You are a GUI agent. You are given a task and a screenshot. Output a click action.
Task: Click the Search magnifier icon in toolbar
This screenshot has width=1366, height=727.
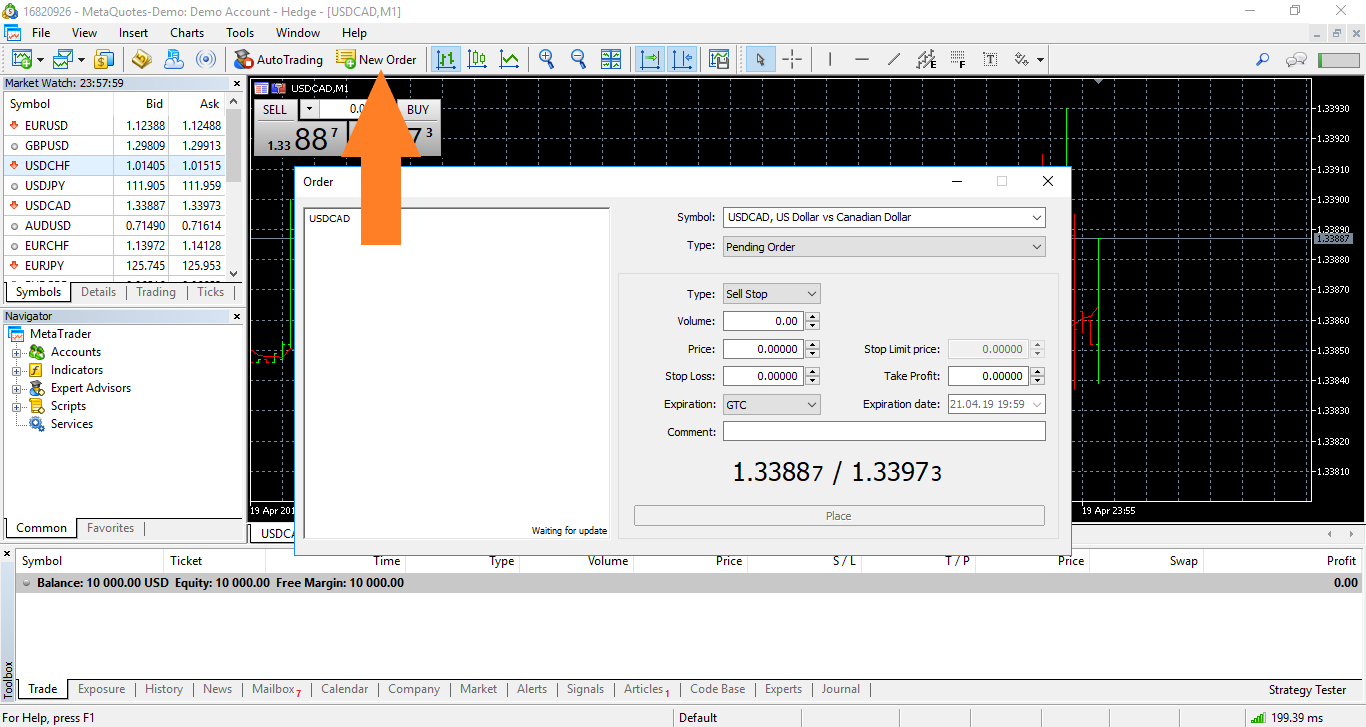(1262, 59)
